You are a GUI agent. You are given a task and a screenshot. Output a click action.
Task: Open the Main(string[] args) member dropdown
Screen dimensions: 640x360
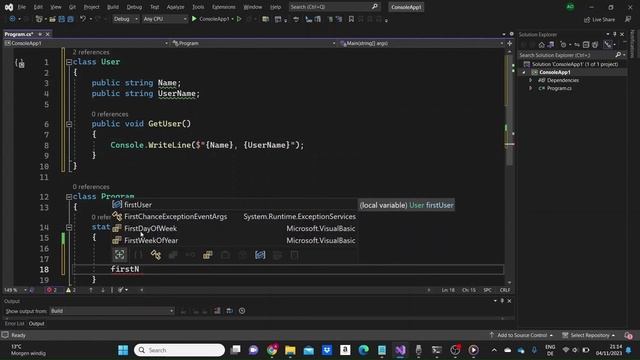tap(422, 43)
